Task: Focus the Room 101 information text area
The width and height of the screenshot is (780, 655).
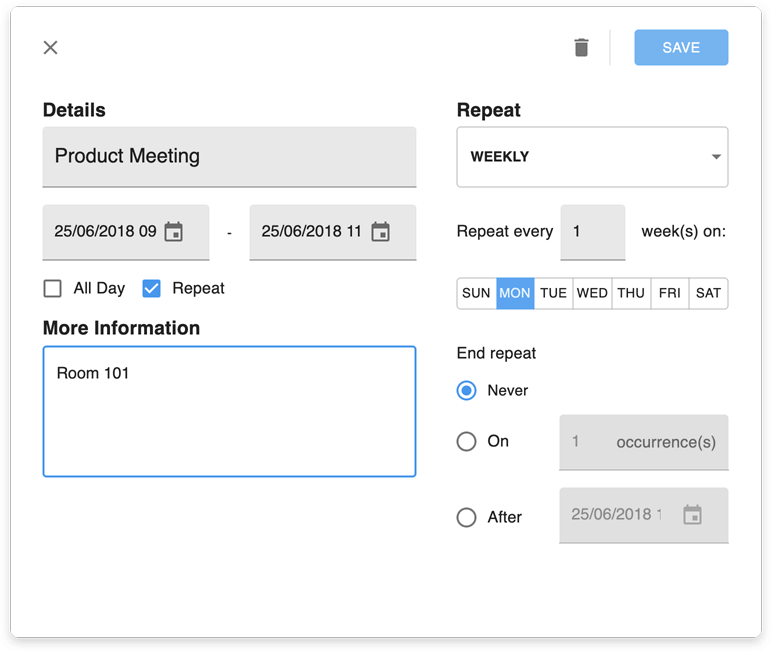Action: tap(229, 411)
